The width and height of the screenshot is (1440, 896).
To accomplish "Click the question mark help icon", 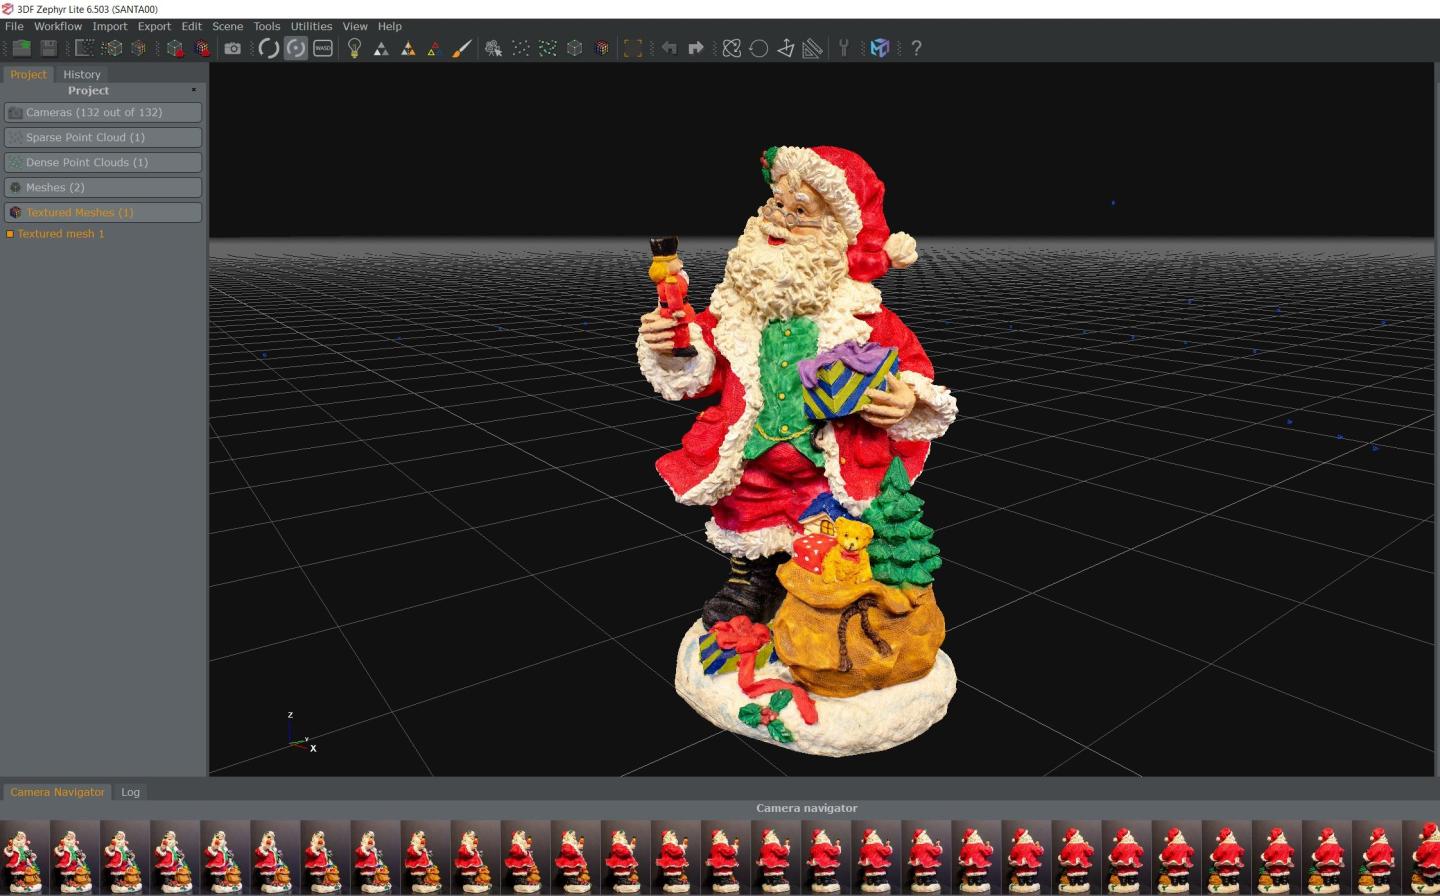I will click(916, 48).
